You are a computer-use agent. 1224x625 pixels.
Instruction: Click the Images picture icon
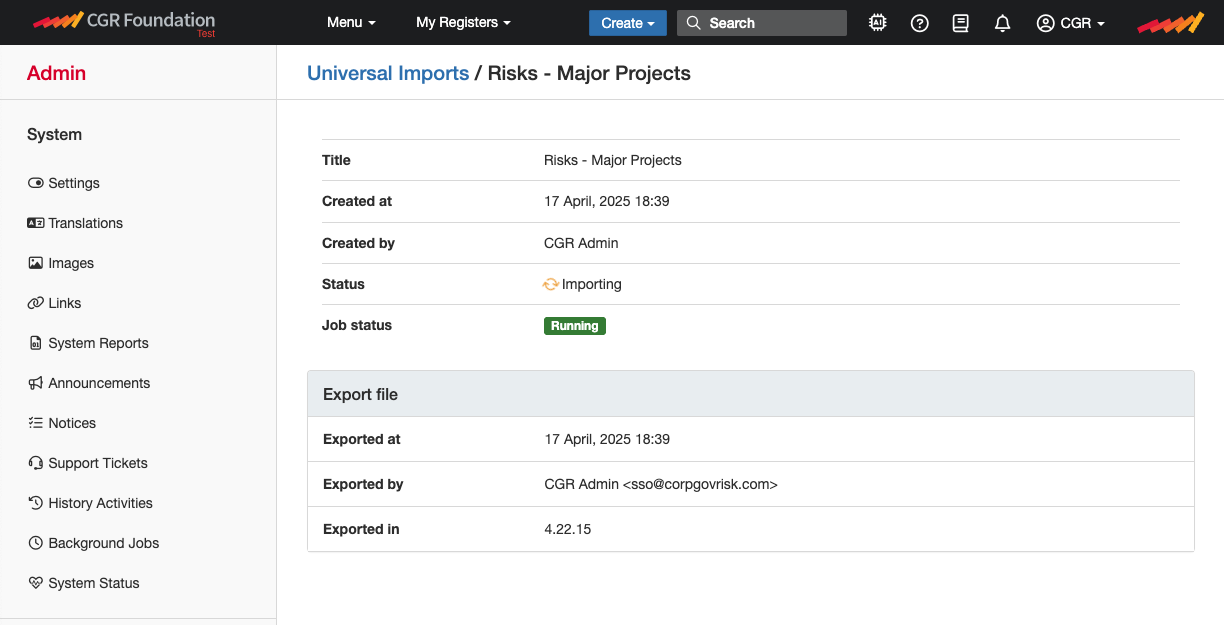[x=36, y=263]
